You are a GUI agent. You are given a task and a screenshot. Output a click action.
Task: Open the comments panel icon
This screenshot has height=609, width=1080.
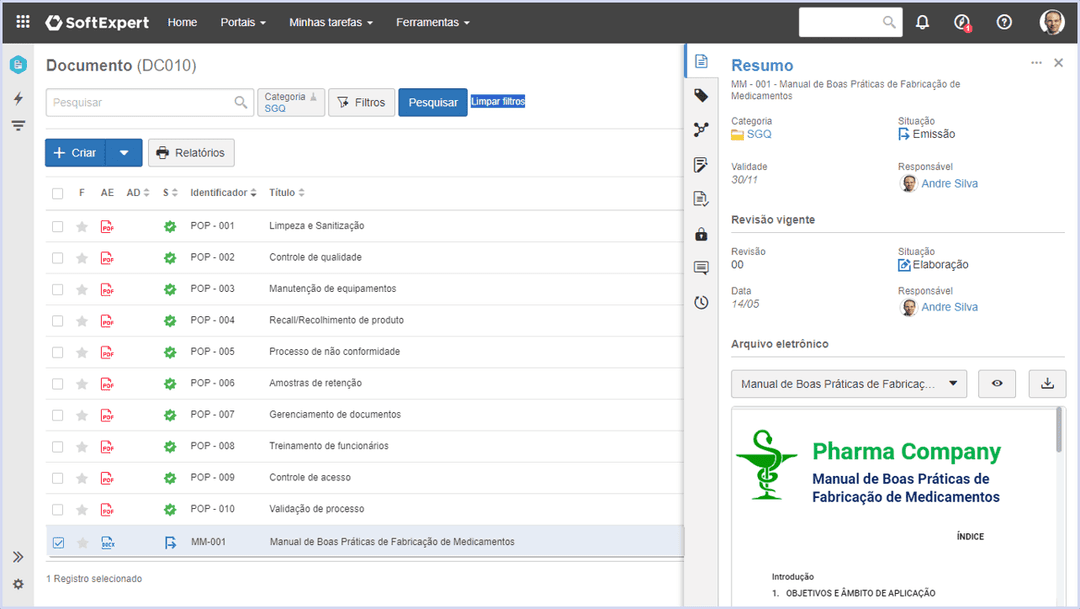(701, 268)
